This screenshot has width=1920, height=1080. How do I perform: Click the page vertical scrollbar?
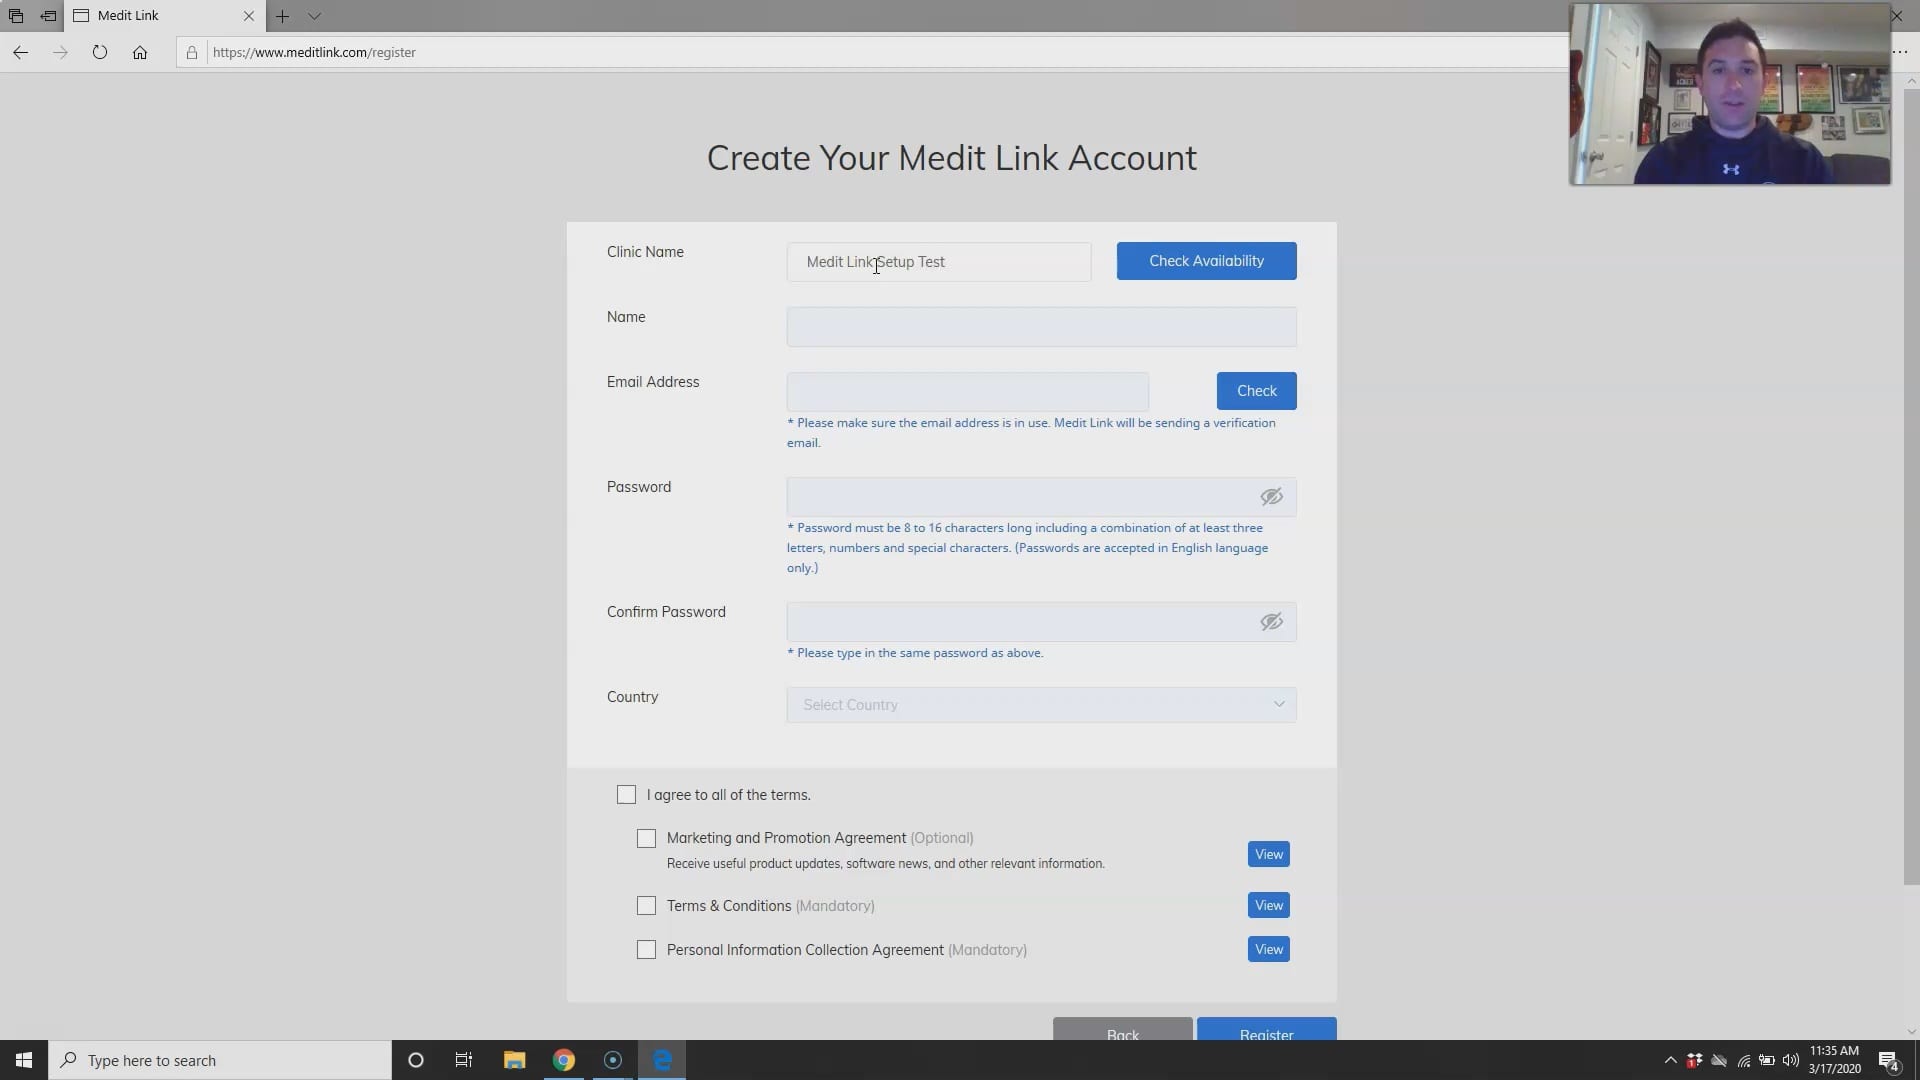click(1911, 485)
